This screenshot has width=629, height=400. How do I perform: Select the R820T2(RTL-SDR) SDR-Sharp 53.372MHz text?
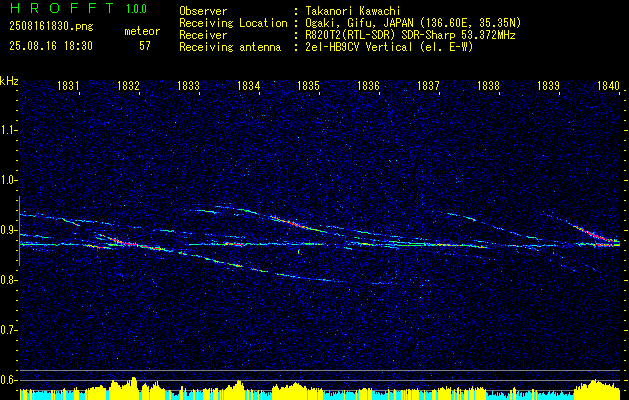pyautogui.click(x=410, y=35)
